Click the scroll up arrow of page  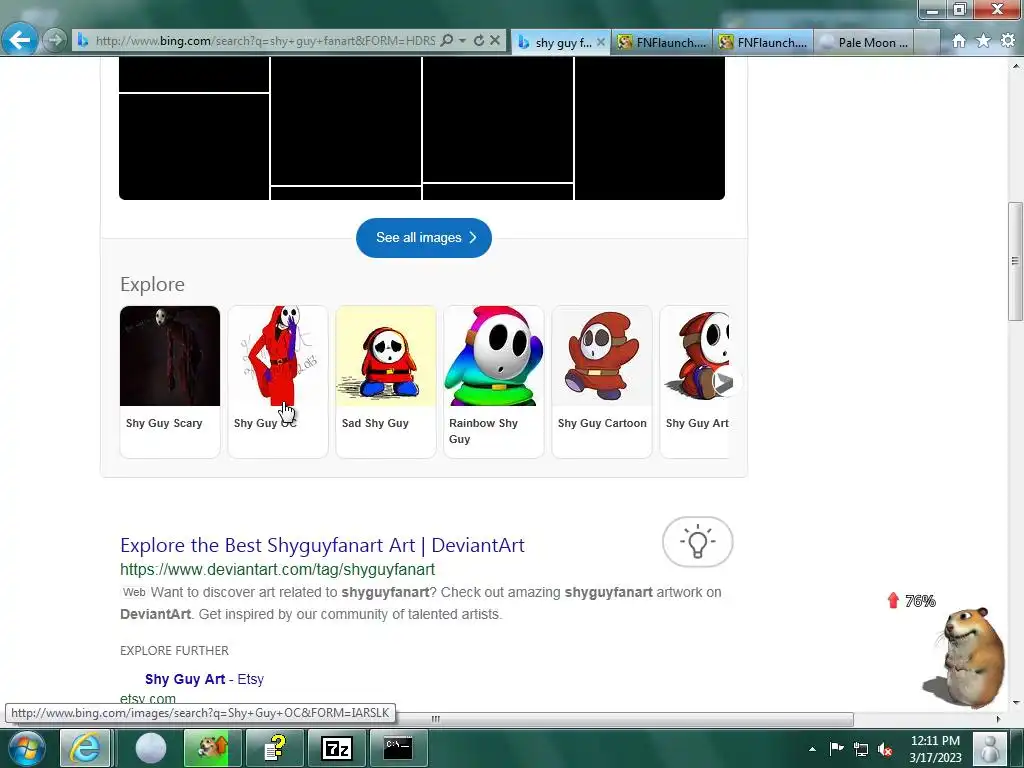coord(1015,66)
